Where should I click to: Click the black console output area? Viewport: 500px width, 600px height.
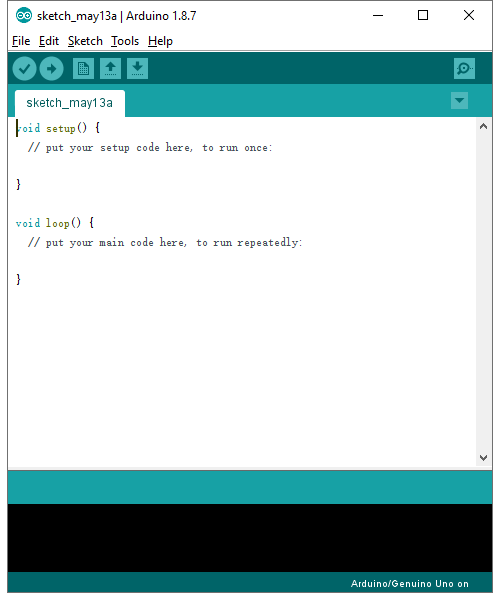click(250, 538)
